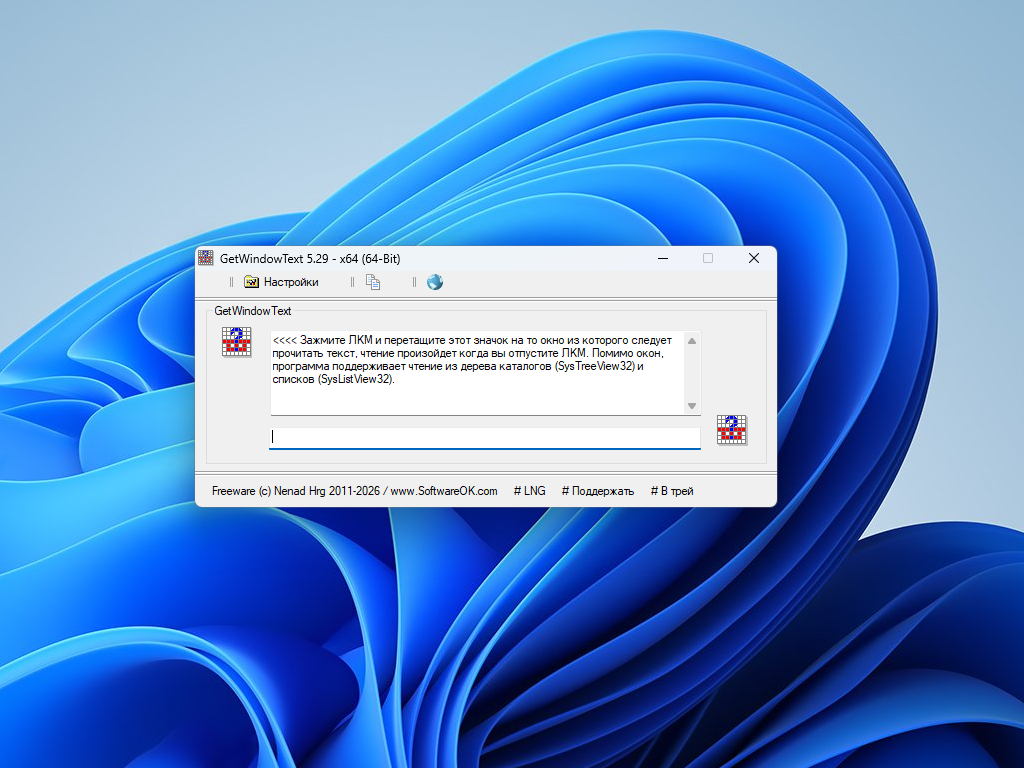
Task: Close the GetWindowText window
Action: (754, 258)
